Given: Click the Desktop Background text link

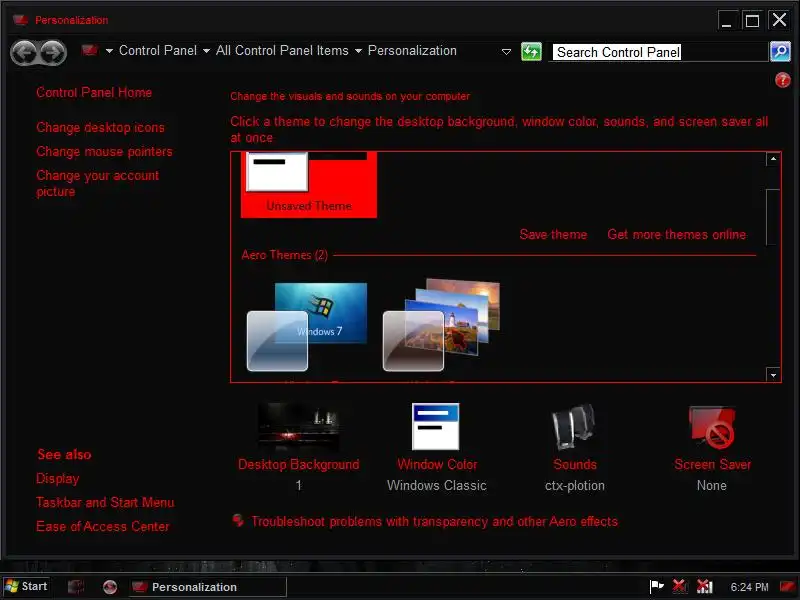Looking at the screenshot, I should click(x=298, y=464).
